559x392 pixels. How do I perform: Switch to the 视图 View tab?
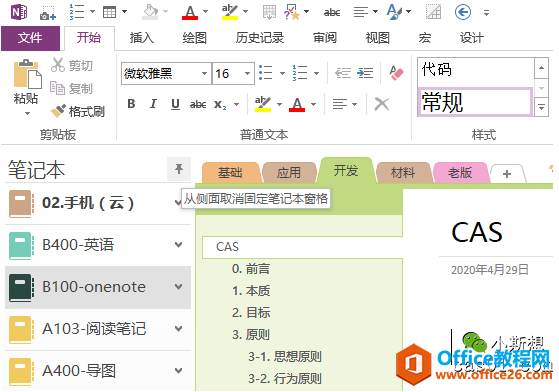tap(377, 38)
